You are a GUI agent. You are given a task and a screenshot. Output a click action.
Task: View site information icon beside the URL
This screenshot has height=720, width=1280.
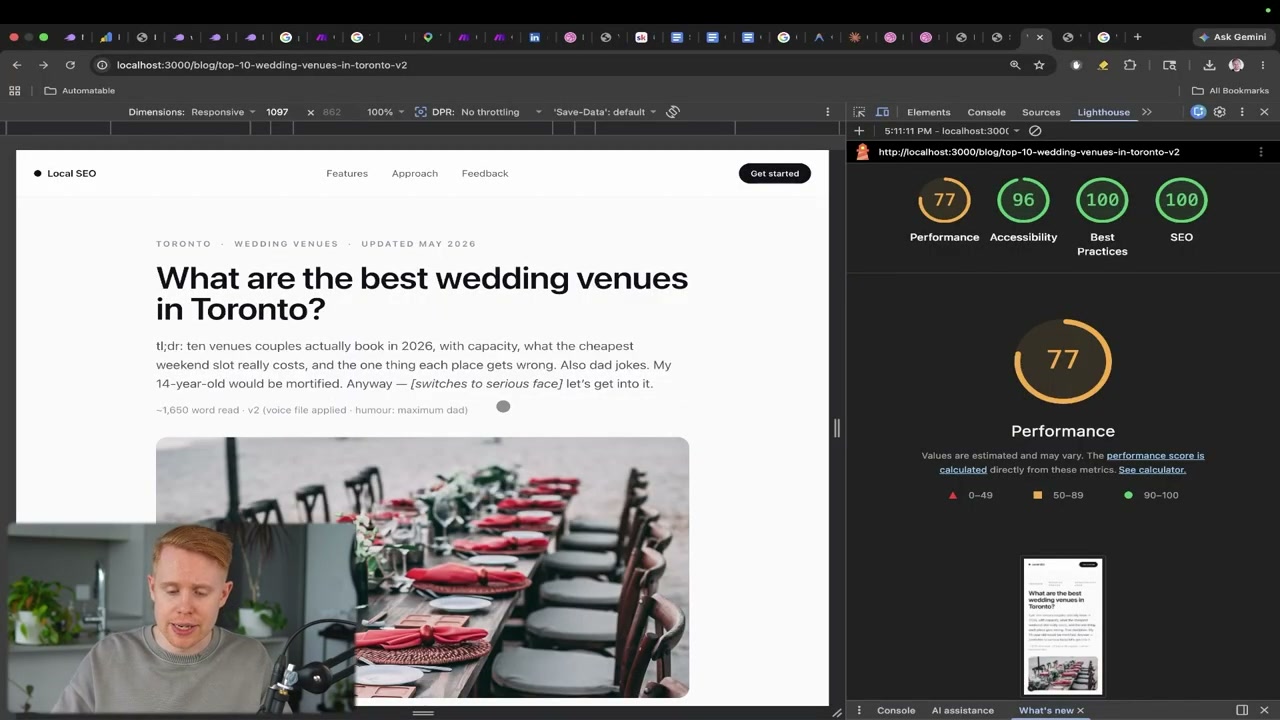[x=102, y=65]
